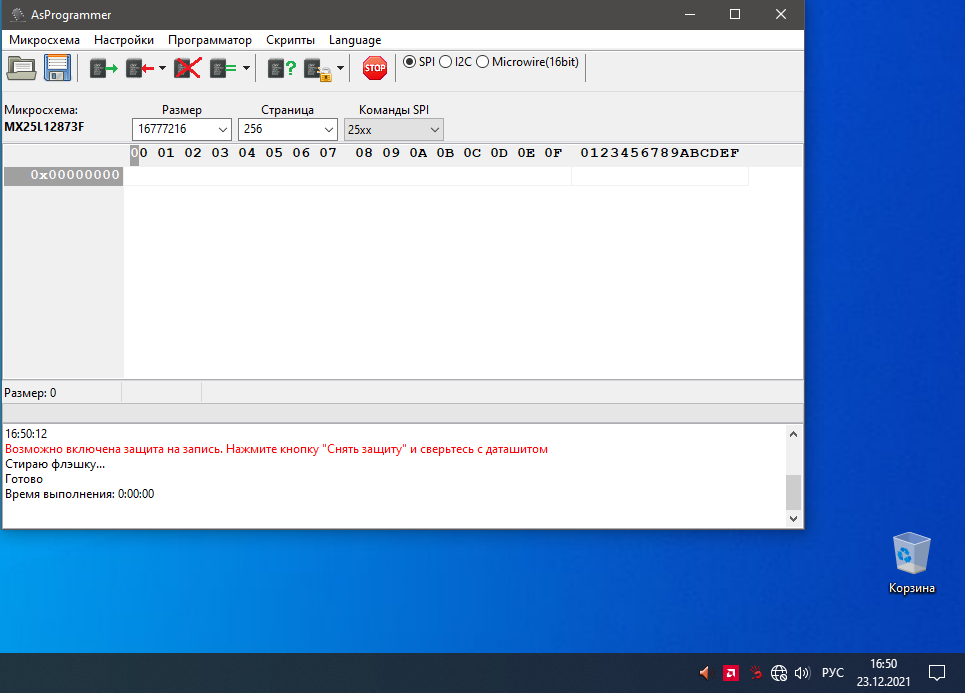965x693 pixels.
Task: Click the Стираю флэшку... log line
Action: pyautogui.click(x=55, y=464)
